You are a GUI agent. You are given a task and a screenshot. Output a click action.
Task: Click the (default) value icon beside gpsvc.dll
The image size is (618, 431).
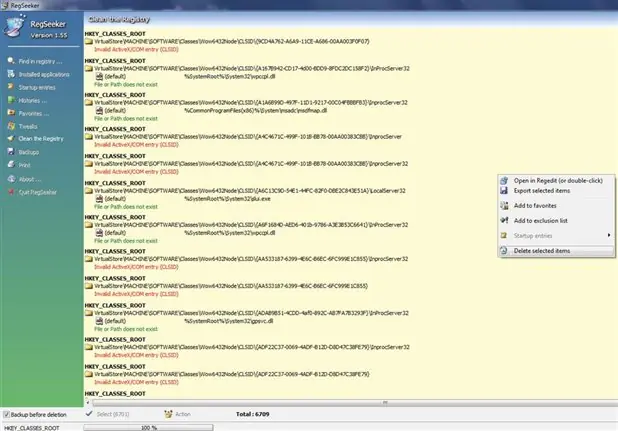coord(99,321)
